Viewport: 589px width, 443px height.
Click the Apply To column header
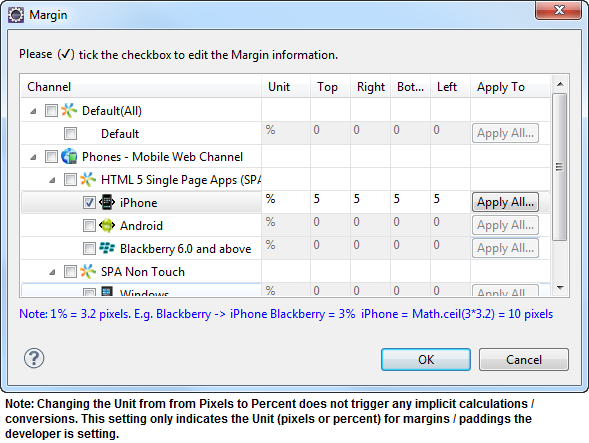(x=510, y=87)
